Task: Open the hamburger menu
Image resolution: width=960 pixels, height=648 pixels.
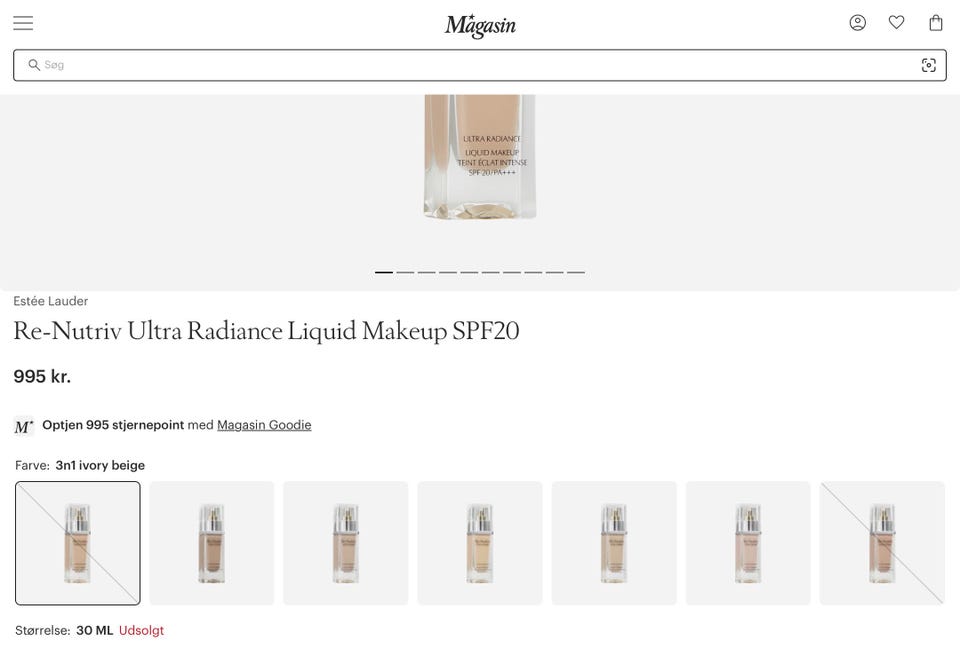Action: tap(23, 23)
